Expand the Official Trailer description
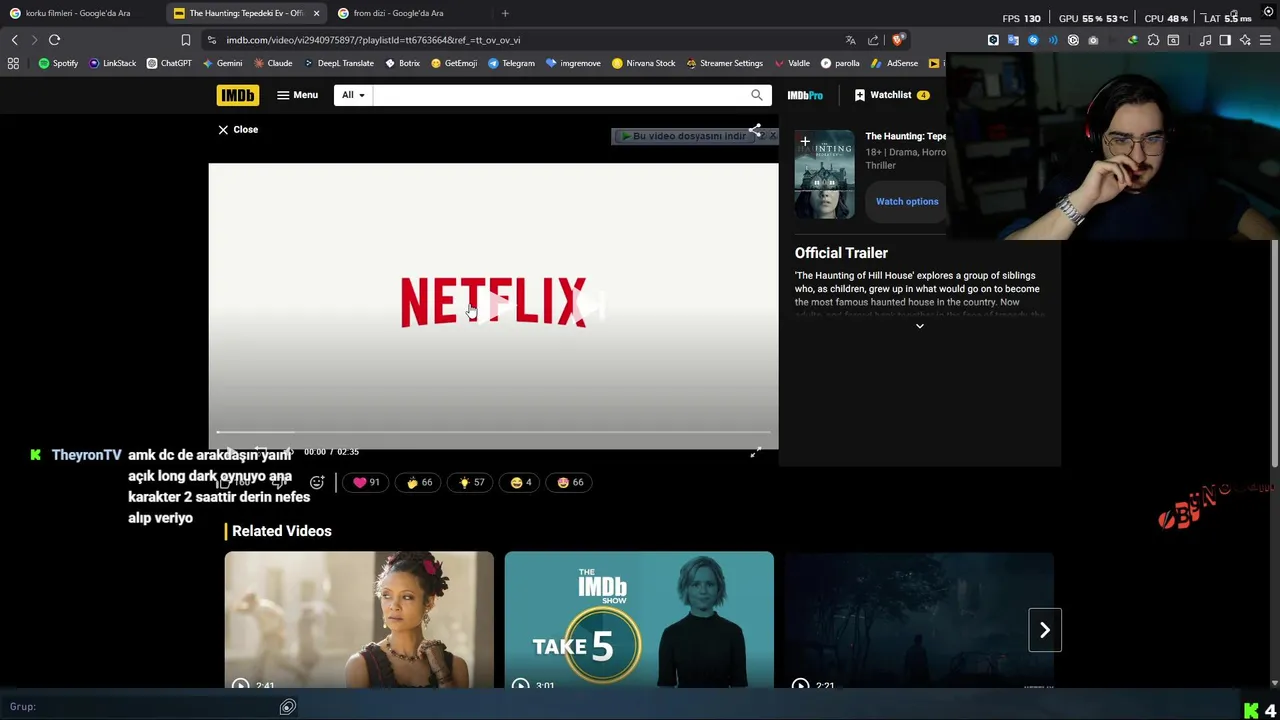 [920, 326]
